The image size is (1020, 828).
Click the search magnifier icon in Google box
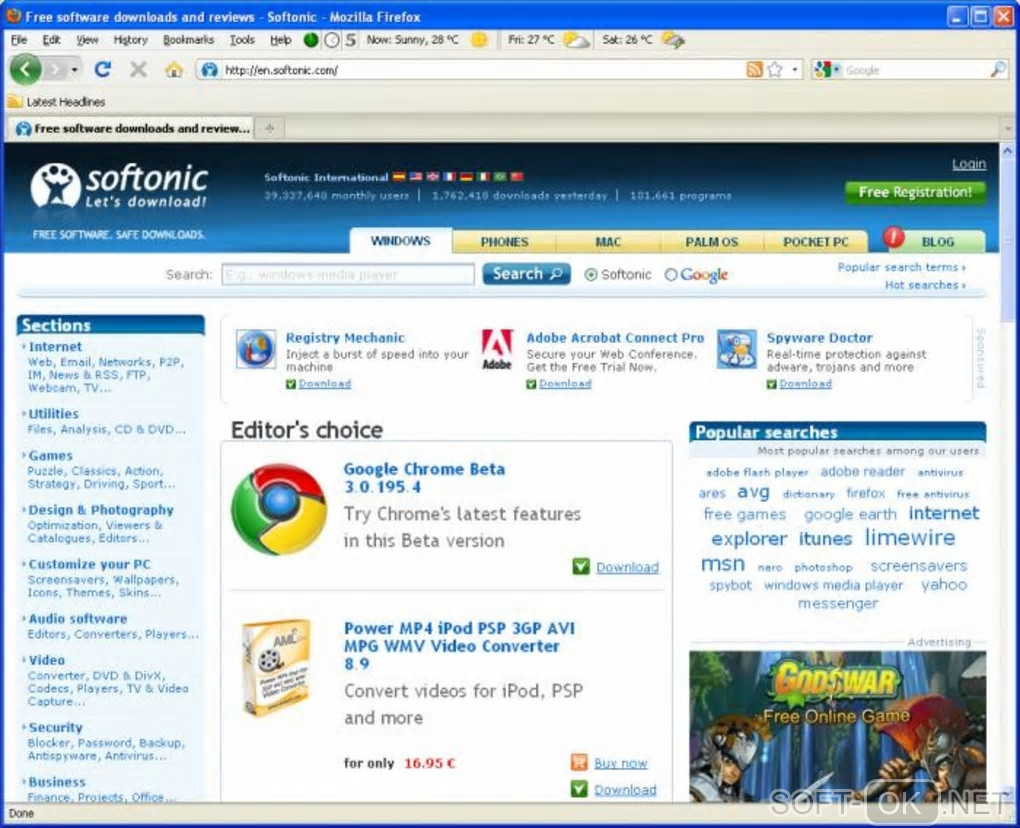[998, 69]
